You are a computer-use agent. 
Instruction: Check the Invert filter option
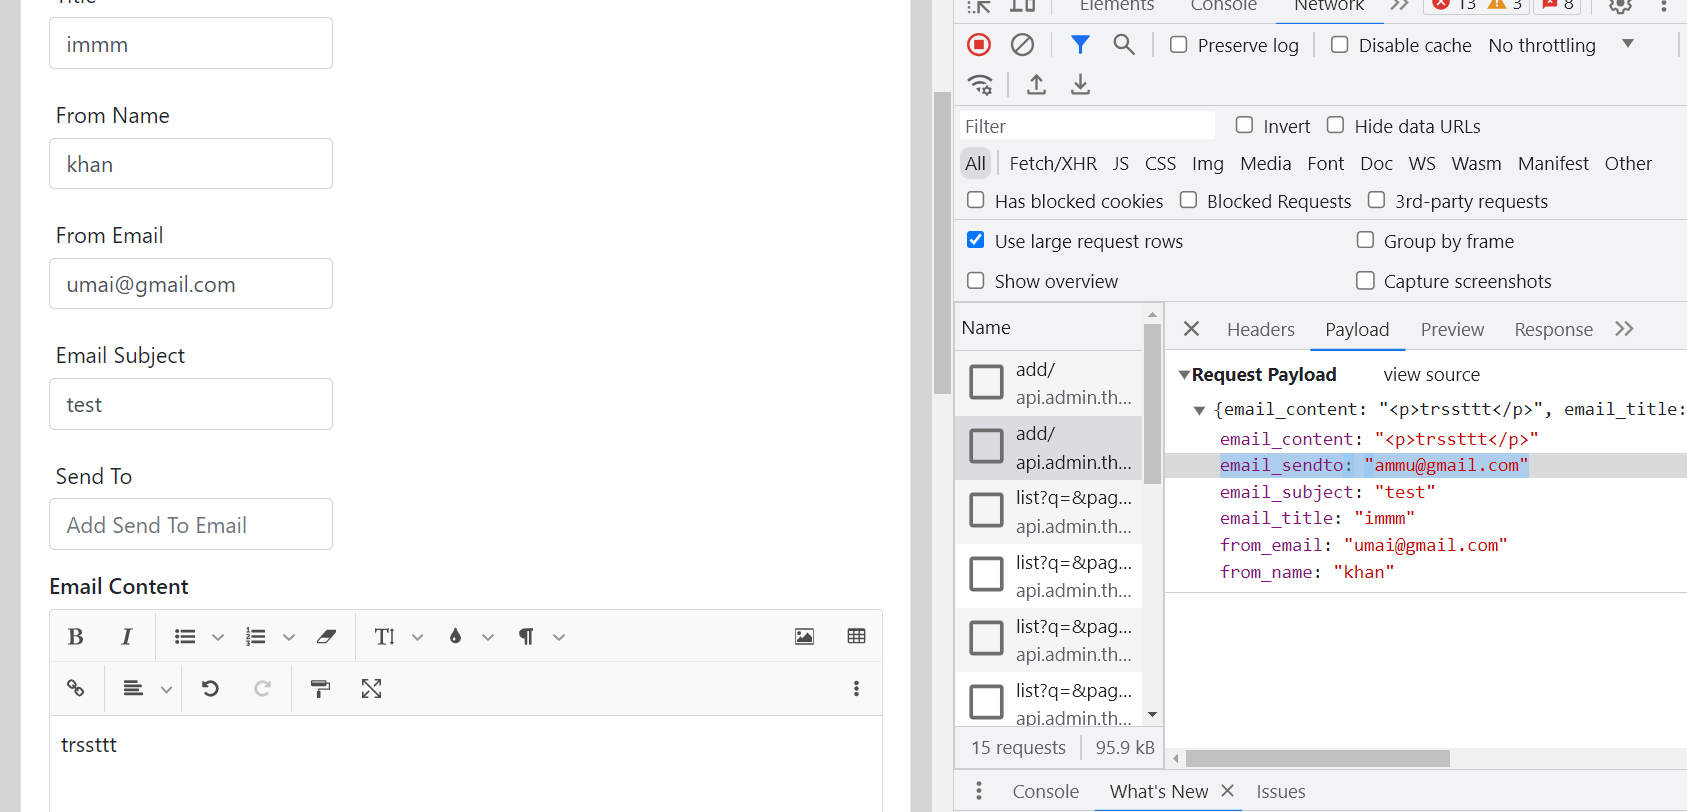click(x=1244, y=125)
